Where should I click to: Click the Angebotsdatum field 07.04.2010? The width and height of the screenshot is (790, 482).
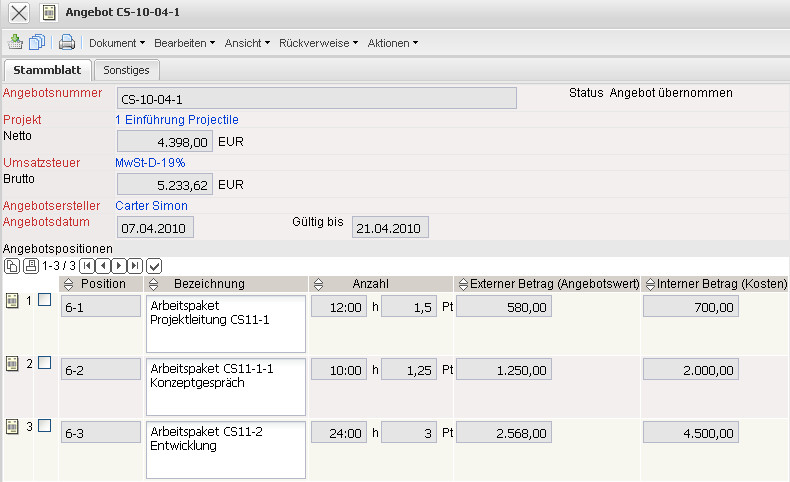point(155,227)
